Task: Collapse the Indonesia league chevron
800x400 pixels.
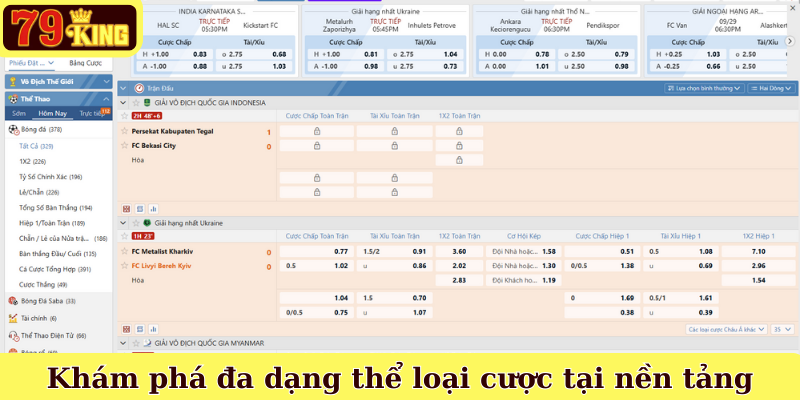Action: click(123, 103)
